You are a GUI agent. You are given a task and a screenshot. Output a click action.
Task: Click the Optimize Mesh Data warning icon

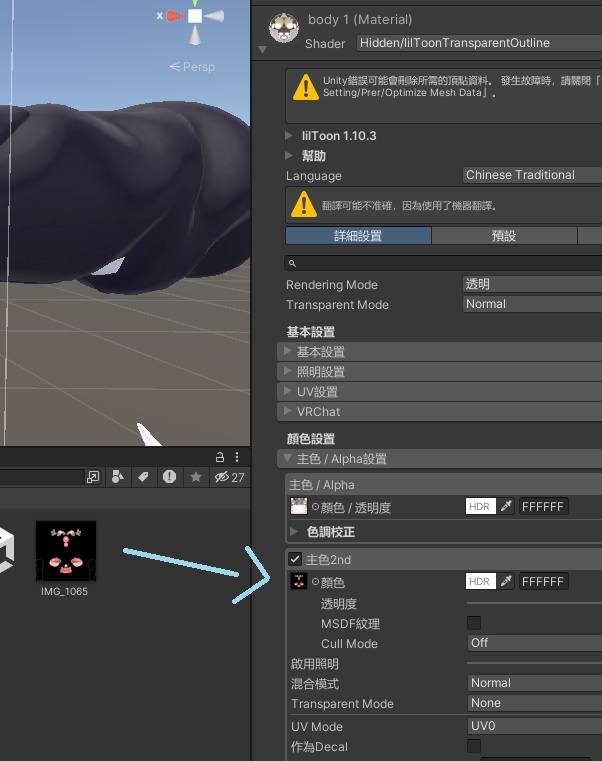click(306, 87)
